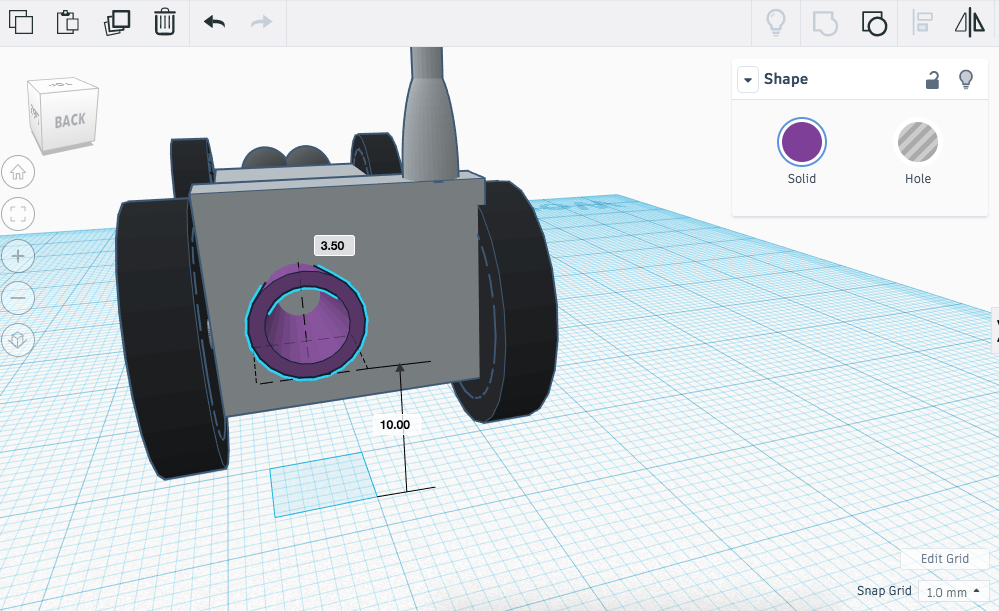The height and width of the screenshot is (611, 999).
Task: Click the 3.50 dimension value
Action: [334, 245]
